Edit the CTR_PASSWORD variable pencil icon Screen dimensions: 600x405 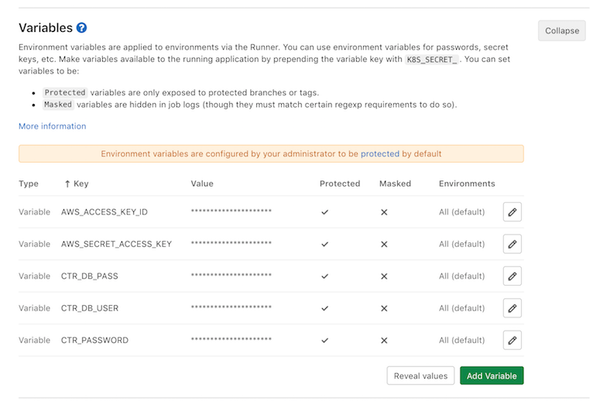(512, 340)
